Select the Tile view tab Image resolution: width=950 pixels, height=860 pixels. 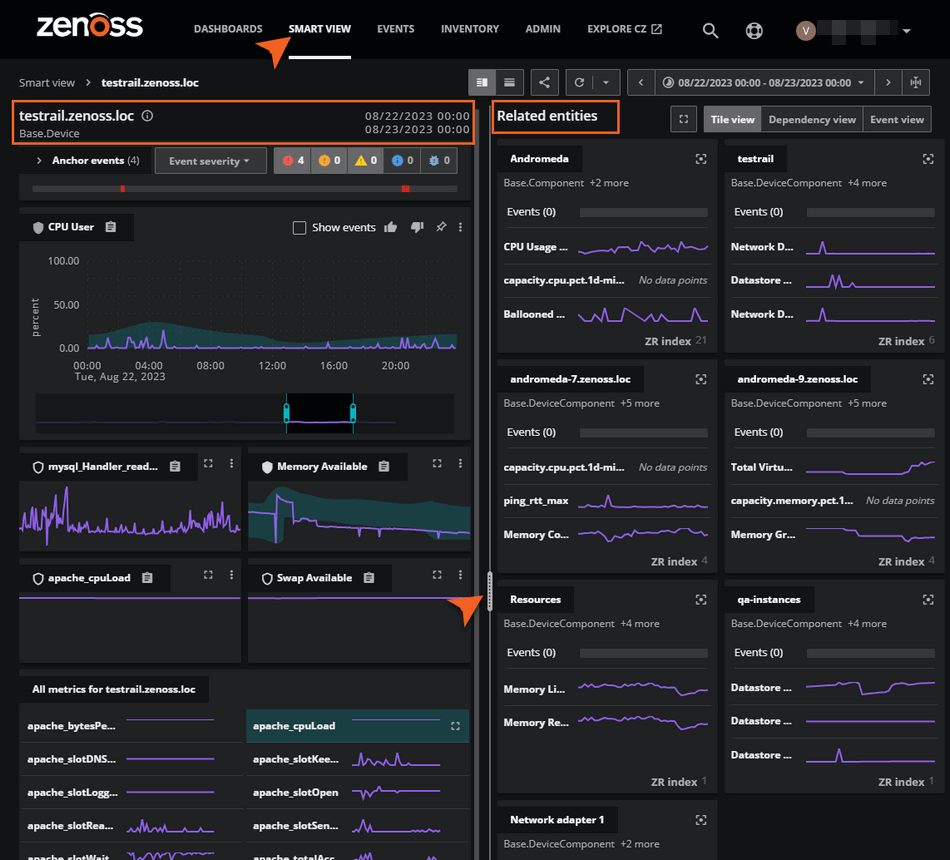(732, 119)
